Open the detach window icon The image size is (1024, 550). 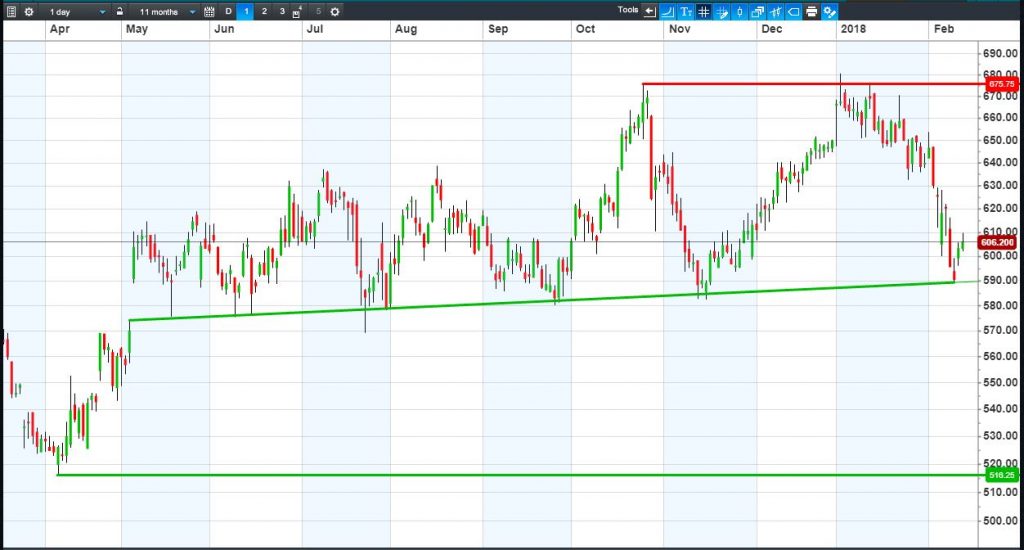coord(758,12)
